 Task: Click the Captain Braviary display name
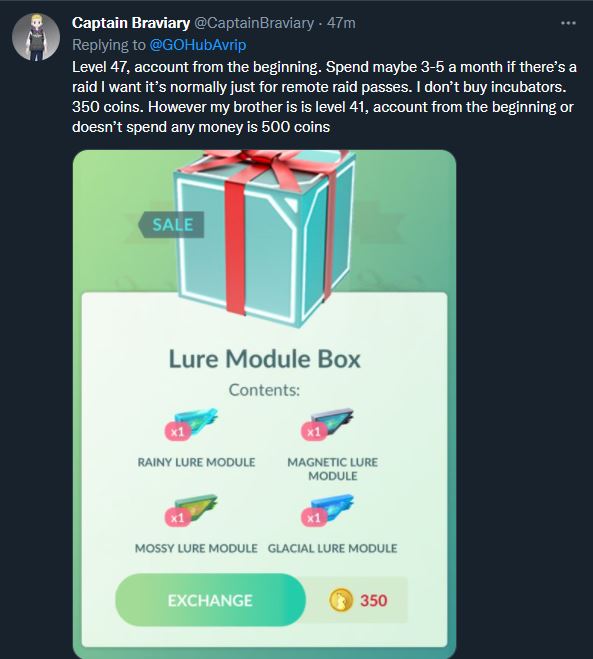[131, 23]
